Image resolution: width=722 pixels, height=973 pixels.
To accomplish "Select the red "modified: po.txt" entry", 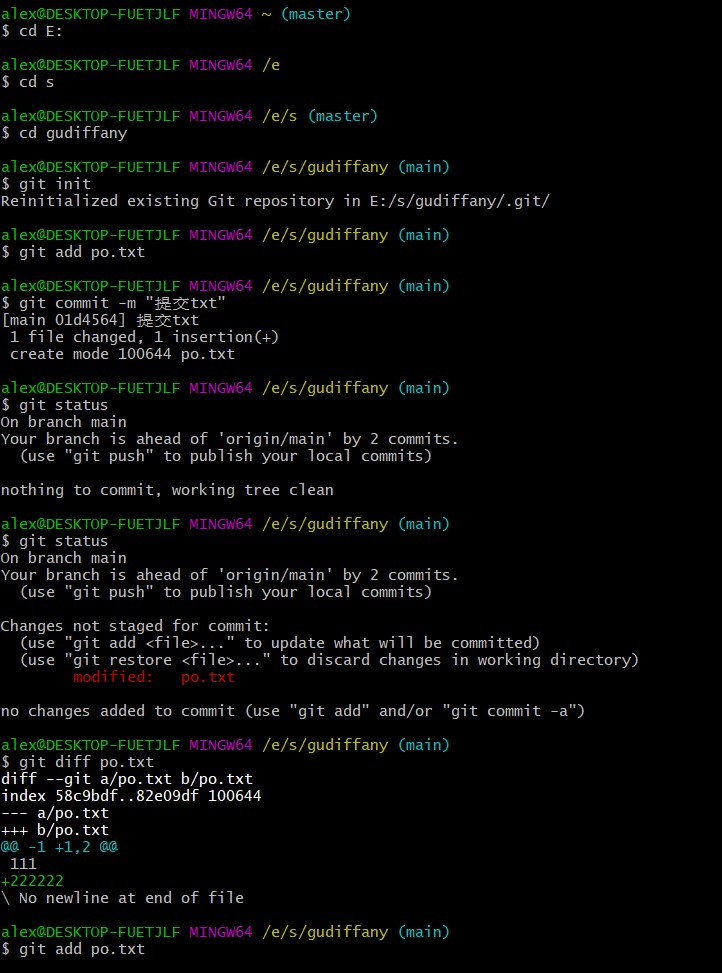I will pos(154,677).
